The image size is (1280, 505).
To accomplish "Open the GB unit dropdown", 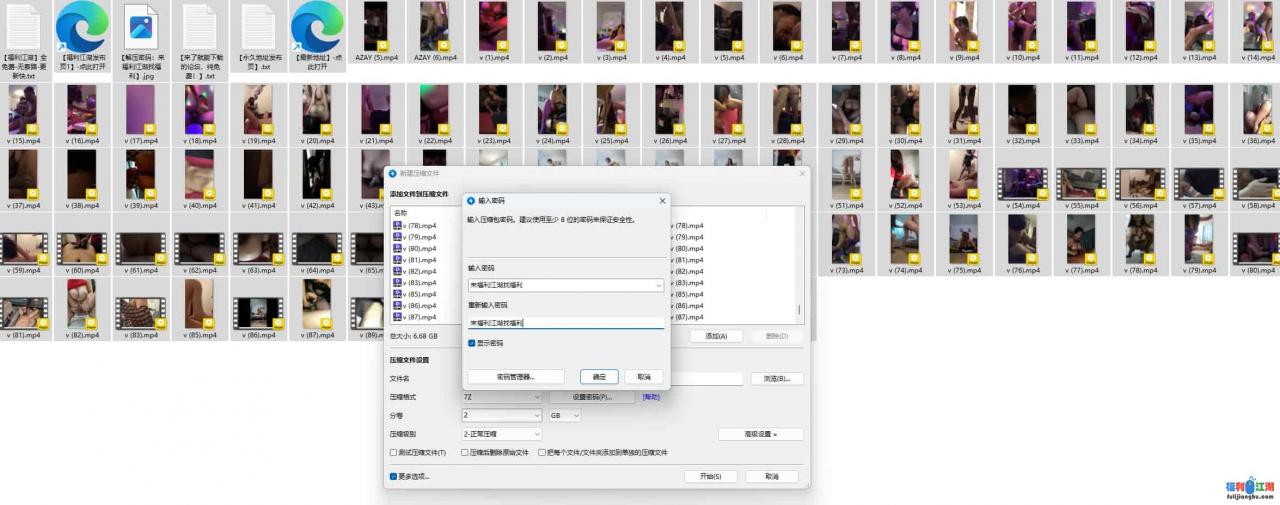I will [x=575, y=415].
